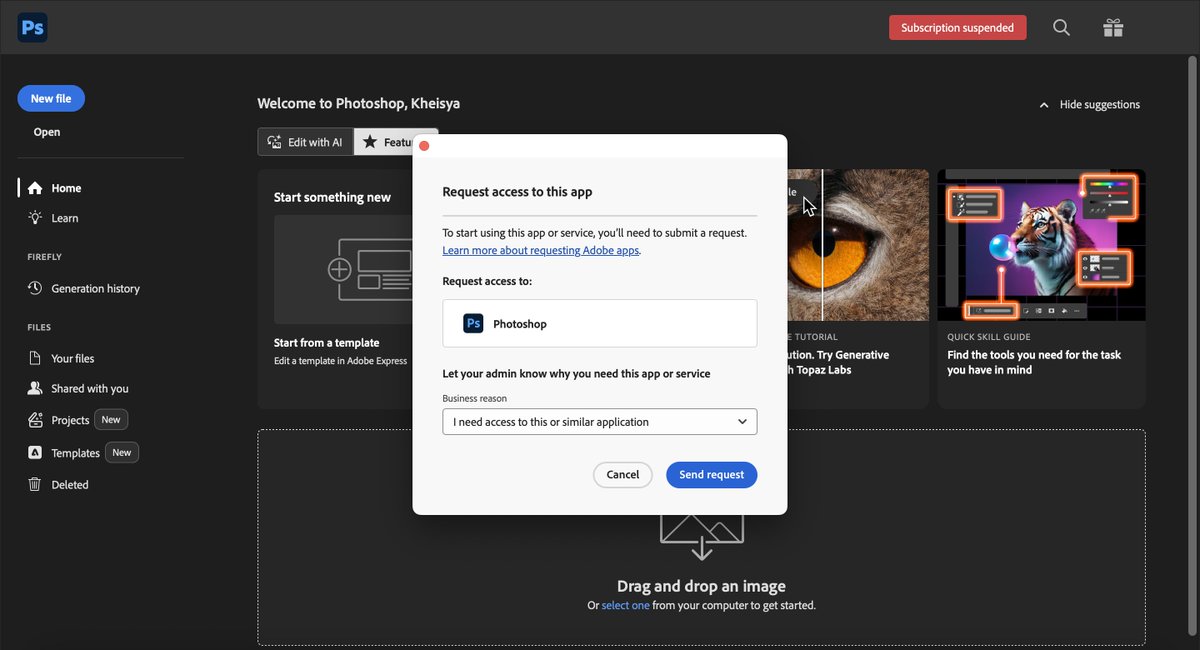1200x650 pixels.
Task: Click the Projects sidebar icon
Action: pyautogui.click(x=35, y=420)
